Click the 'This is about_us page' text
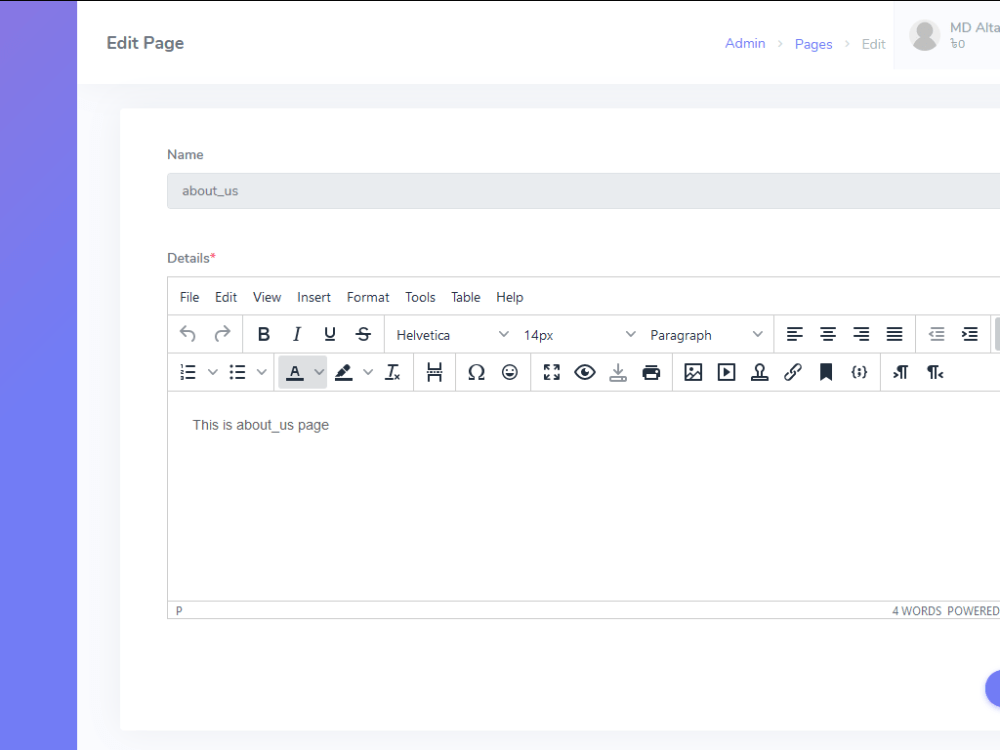Viewport: 1000px width, 750px height. point(261,425)
